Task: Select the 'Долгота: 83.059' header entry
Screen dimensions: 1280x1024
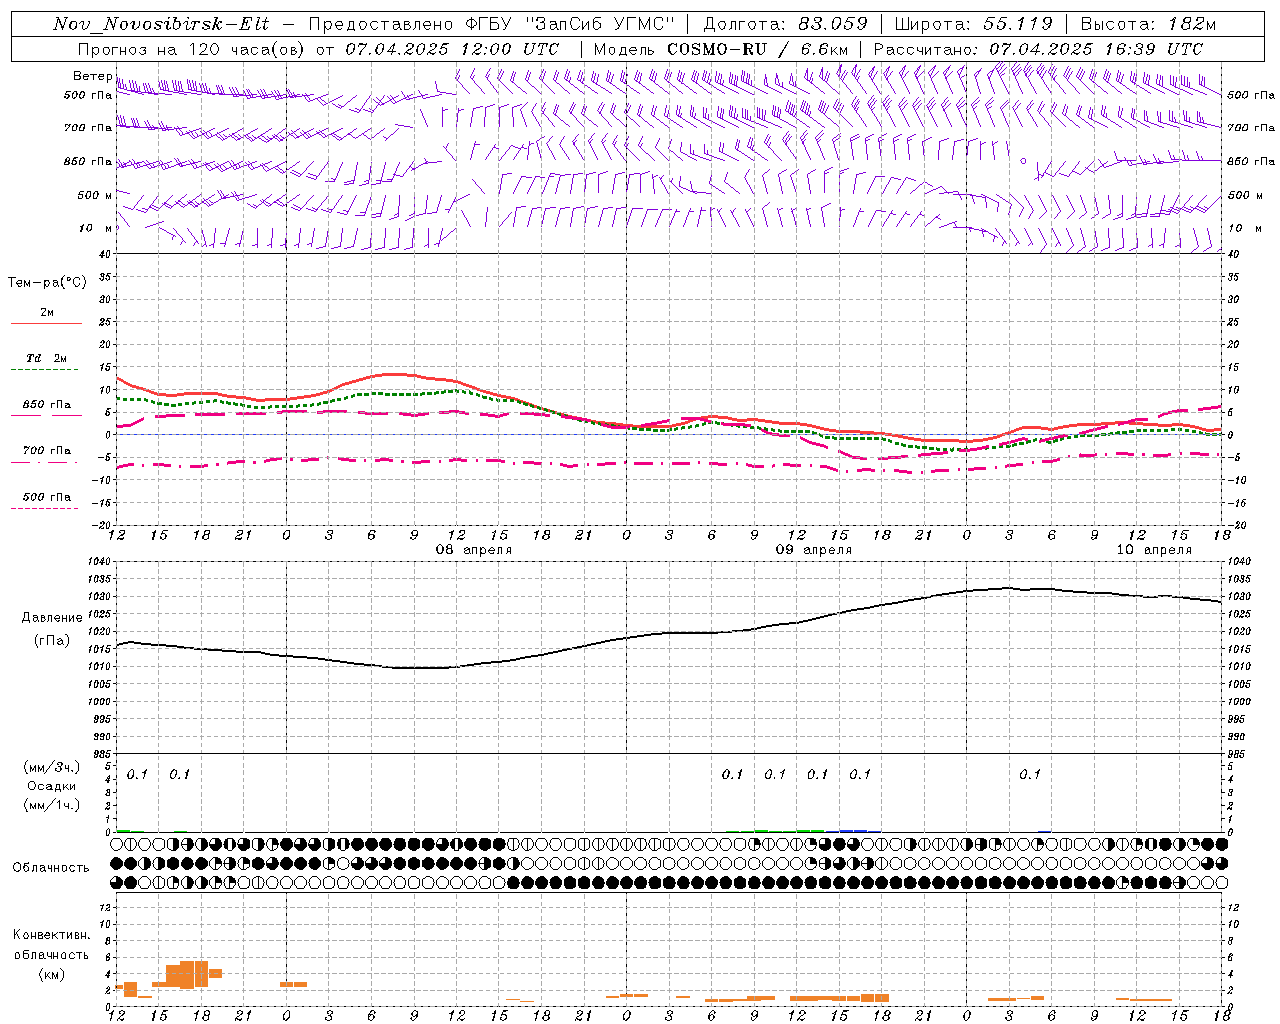Action: 785,24
